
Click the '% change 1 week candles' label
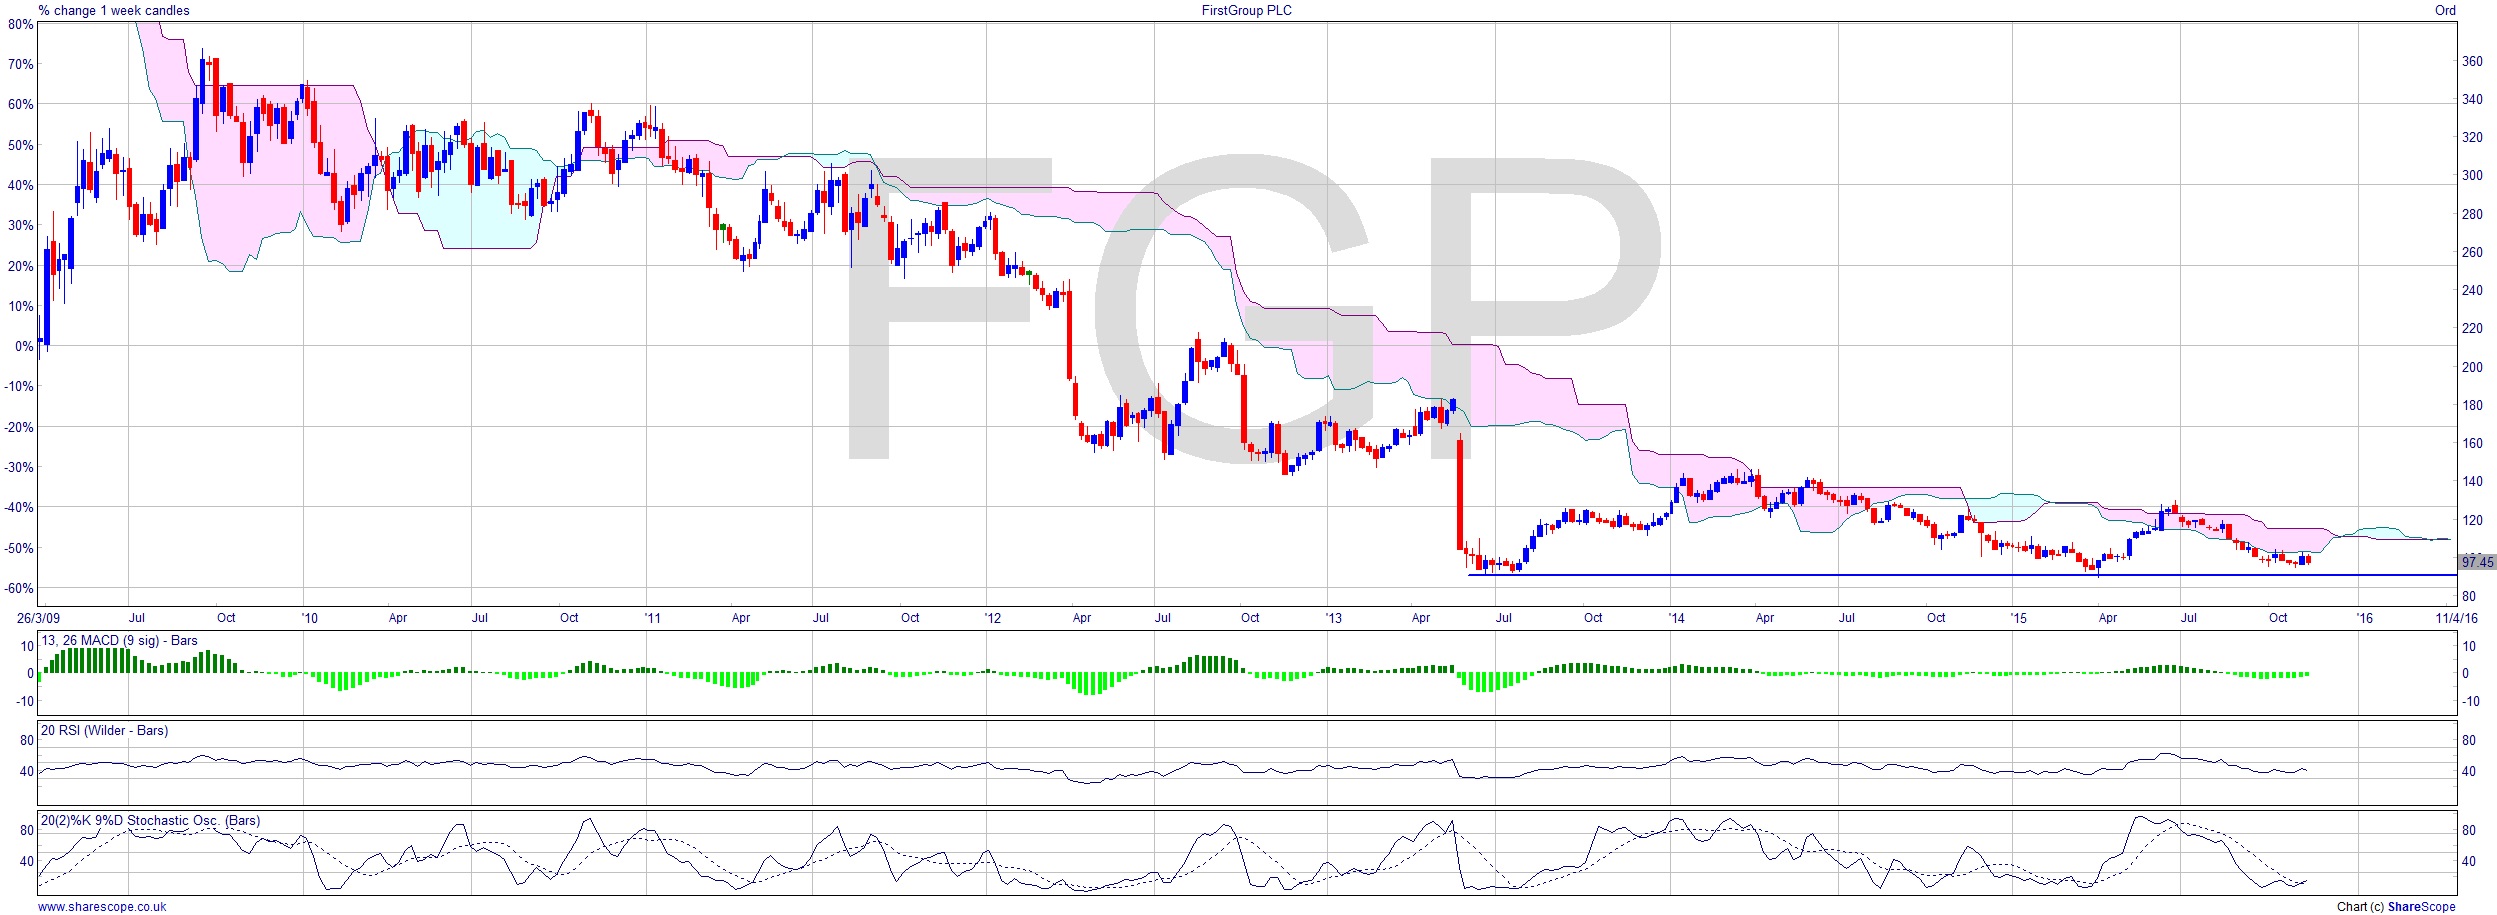(114, 10)
